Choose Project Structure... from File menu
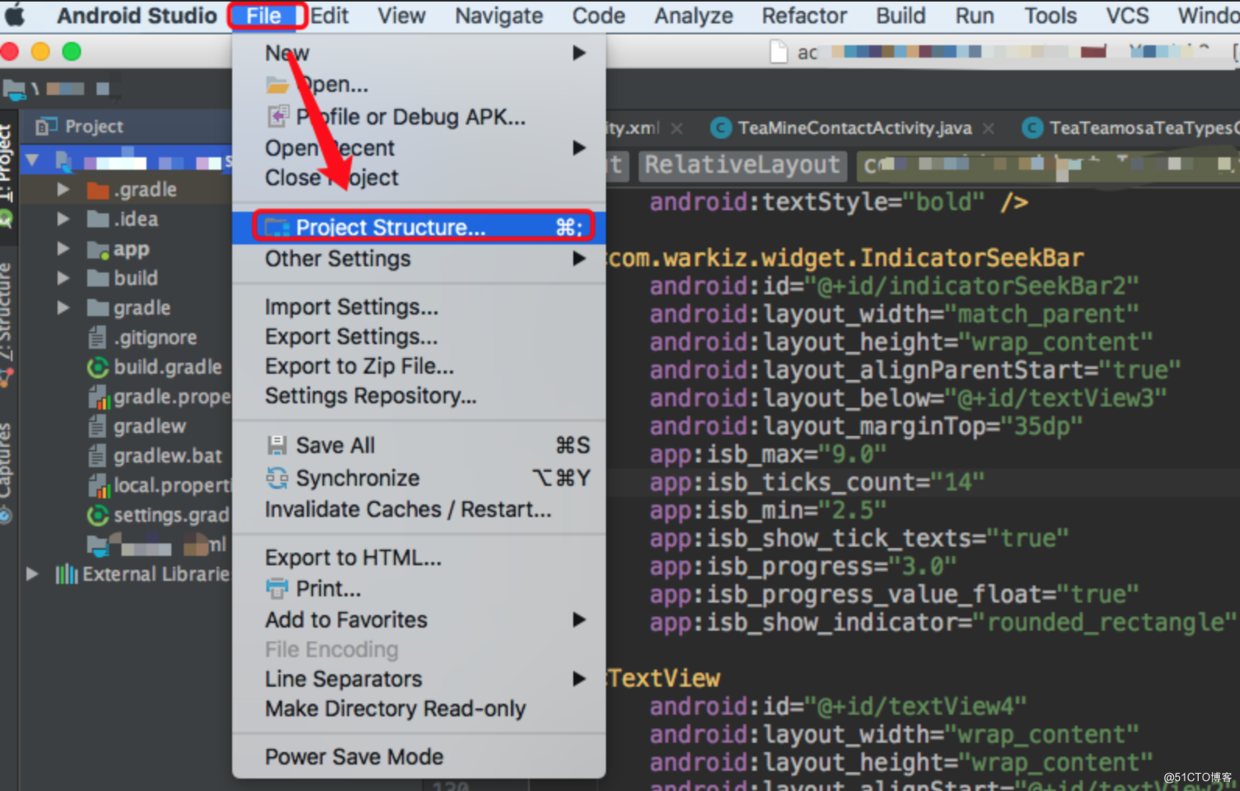 tap(419, 227)
